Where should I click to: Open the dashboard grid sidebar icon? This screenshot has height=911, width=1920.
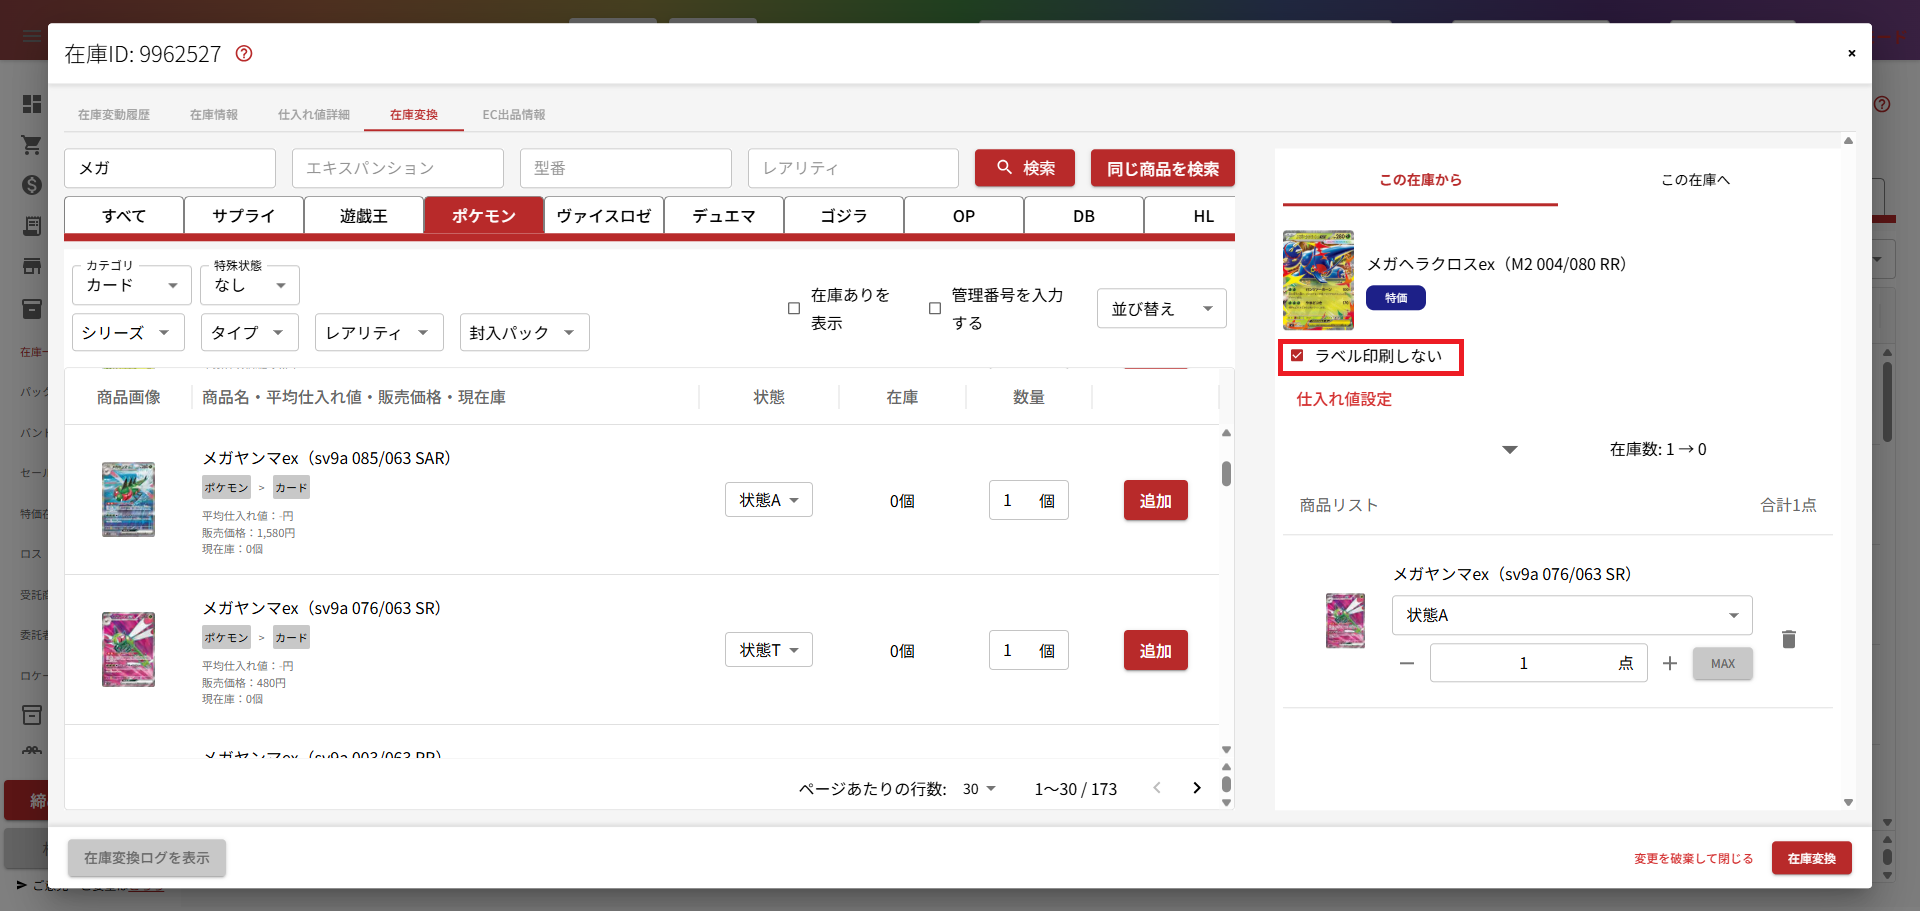[32, 104]
